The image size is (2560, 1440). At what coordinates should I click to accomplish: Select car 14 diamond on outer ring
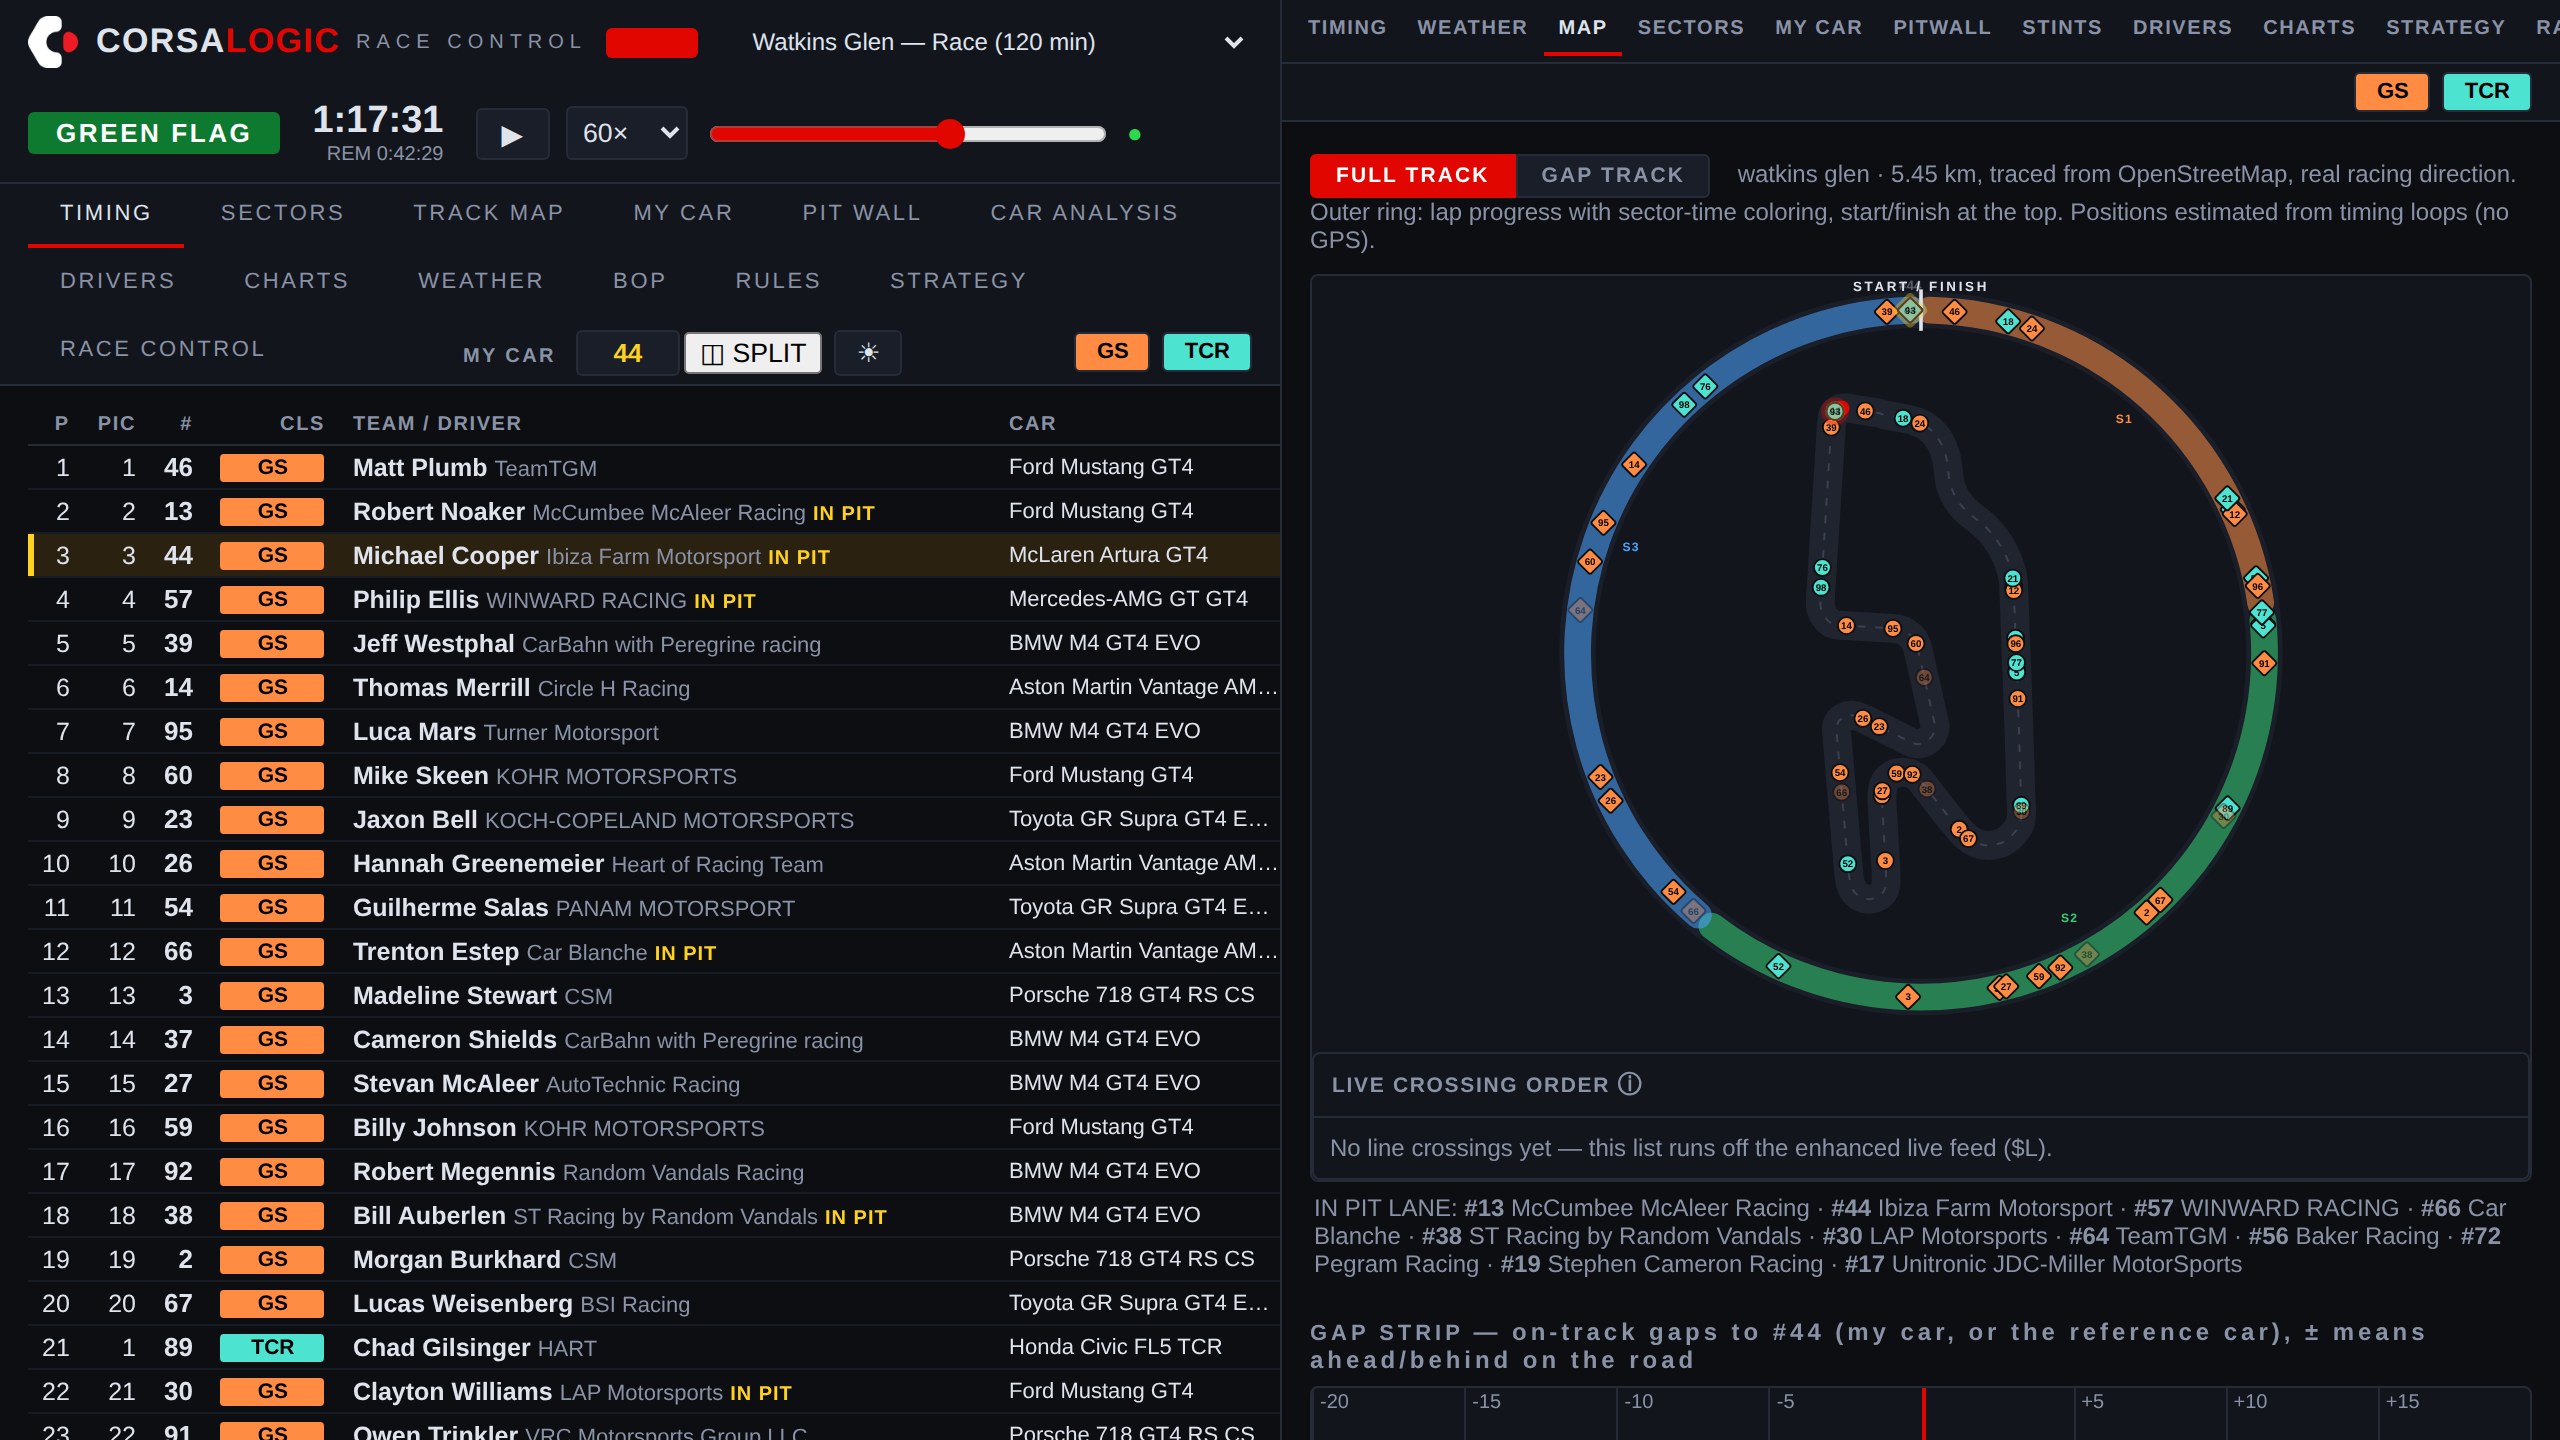(x=1634, y=464)
